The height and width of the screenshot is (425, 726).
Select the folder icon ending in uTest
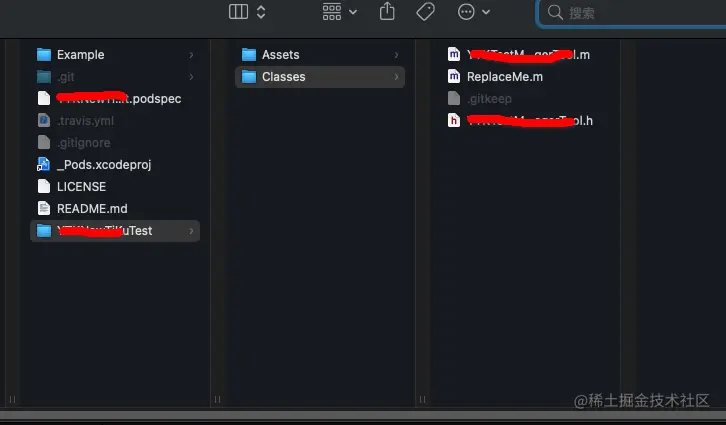pyautogui.click(x=44, y=231)
